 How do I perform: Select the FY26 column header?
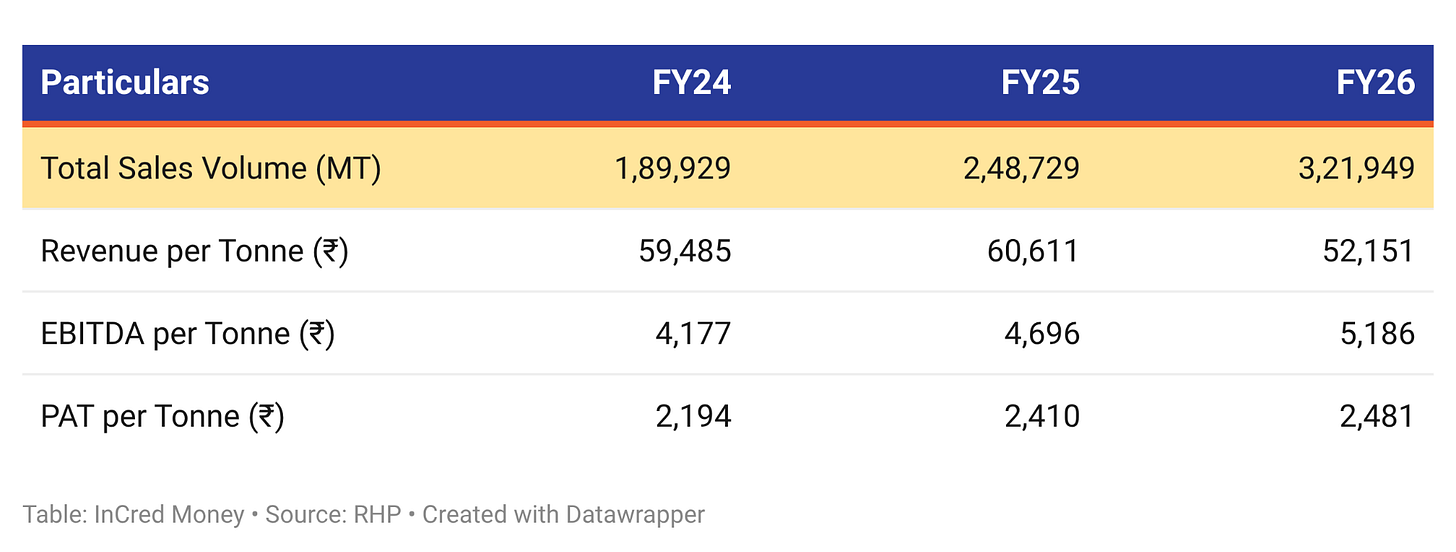pos(1376,82)
